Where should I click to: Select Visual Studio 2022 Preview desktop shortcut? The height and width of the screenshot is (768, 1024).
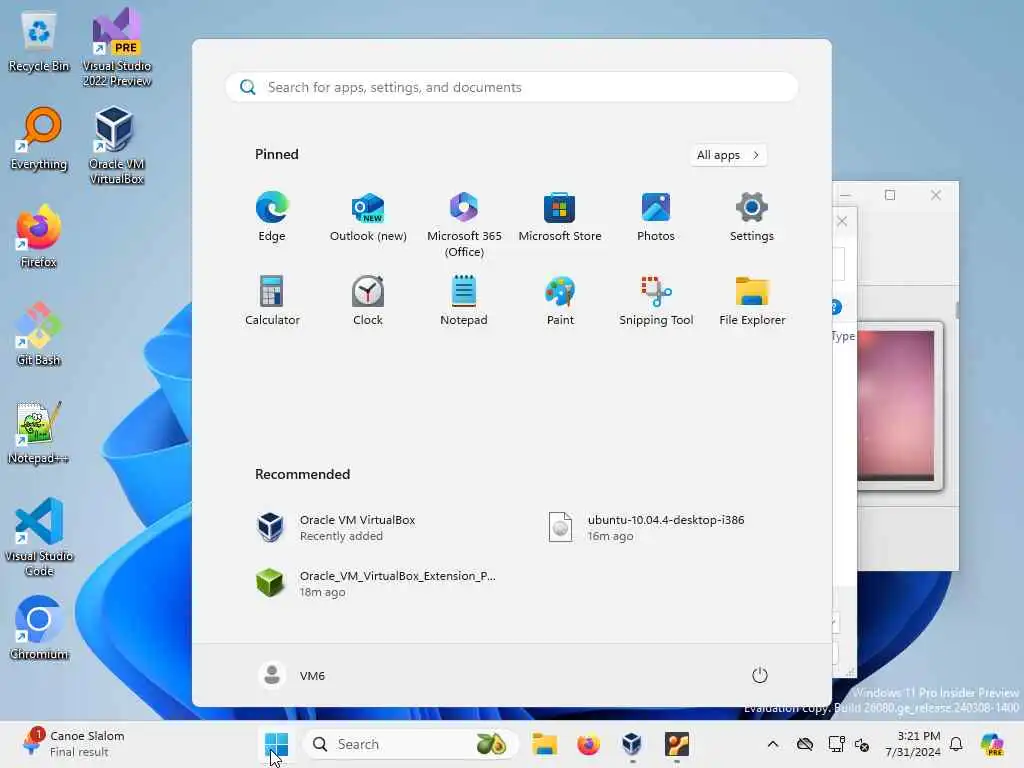(117, 47)
